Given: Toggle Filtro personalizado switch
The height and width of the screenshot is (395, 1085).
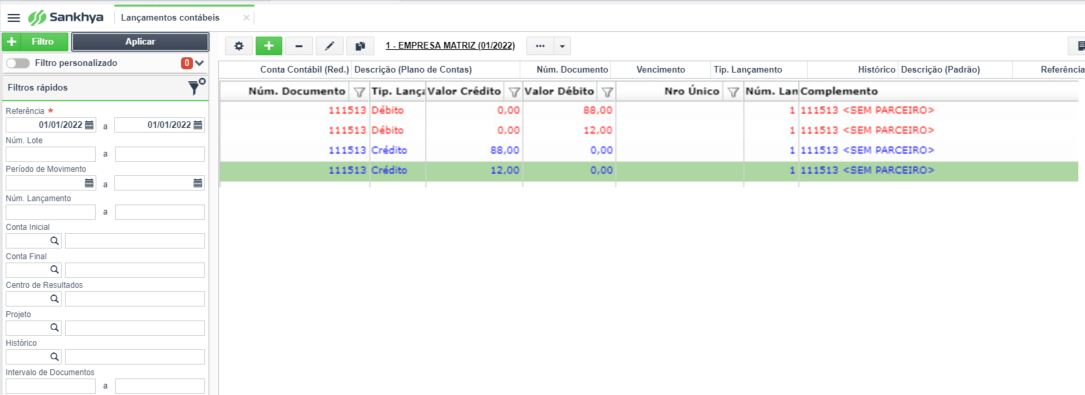Looking at the screenshot, I should (18, 63).
